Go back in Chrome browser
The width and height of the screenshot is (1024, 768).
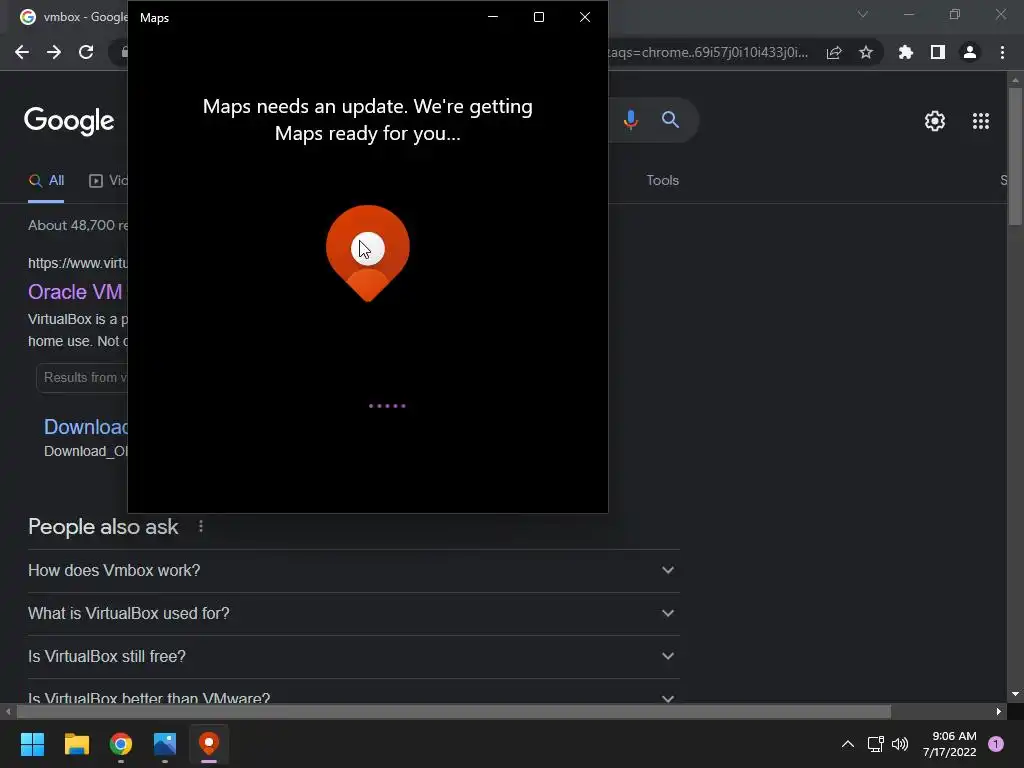[22, 52]
